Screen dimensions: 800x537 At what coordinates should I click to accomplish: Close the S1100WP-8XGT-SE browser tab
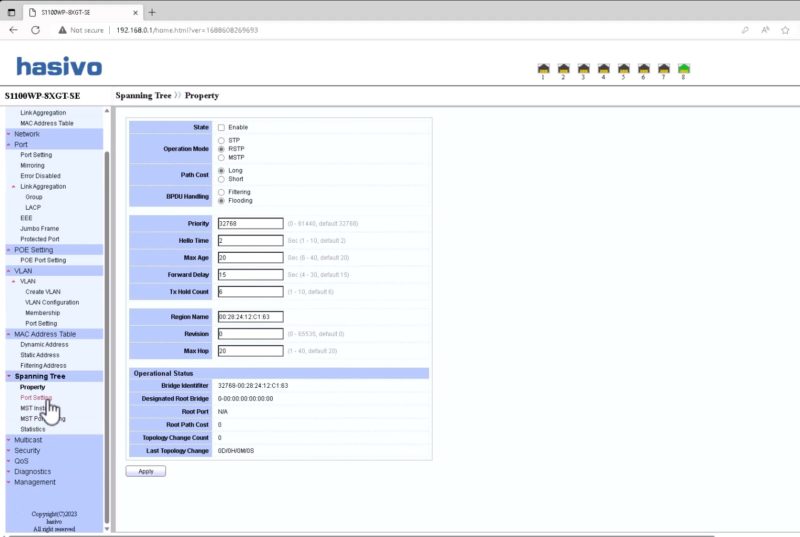(135, 12)
